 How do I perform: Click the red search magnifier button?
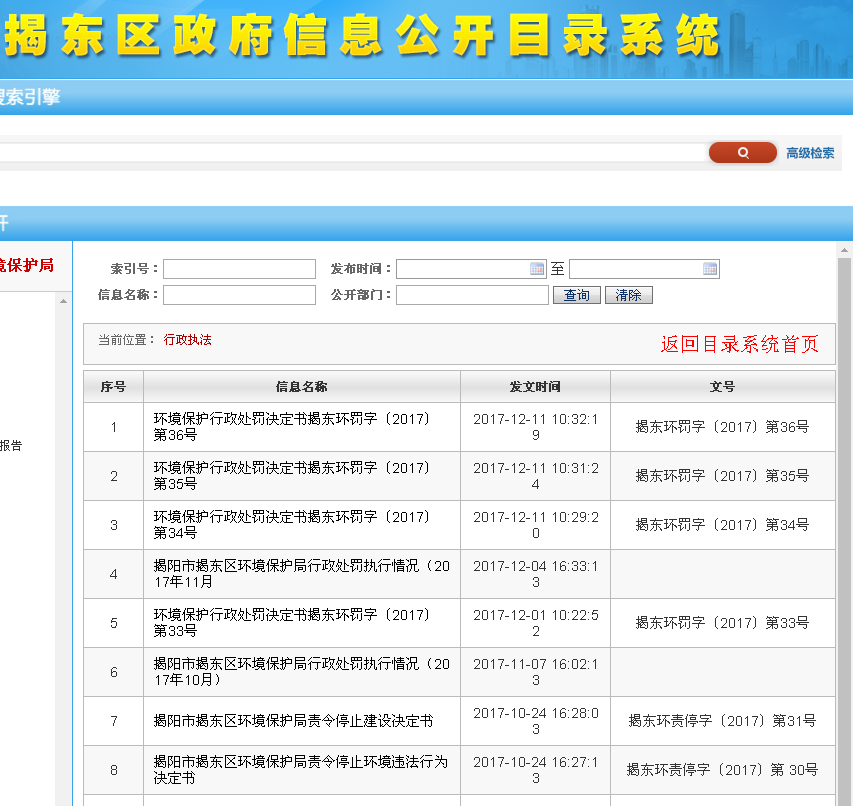point(743,153)
